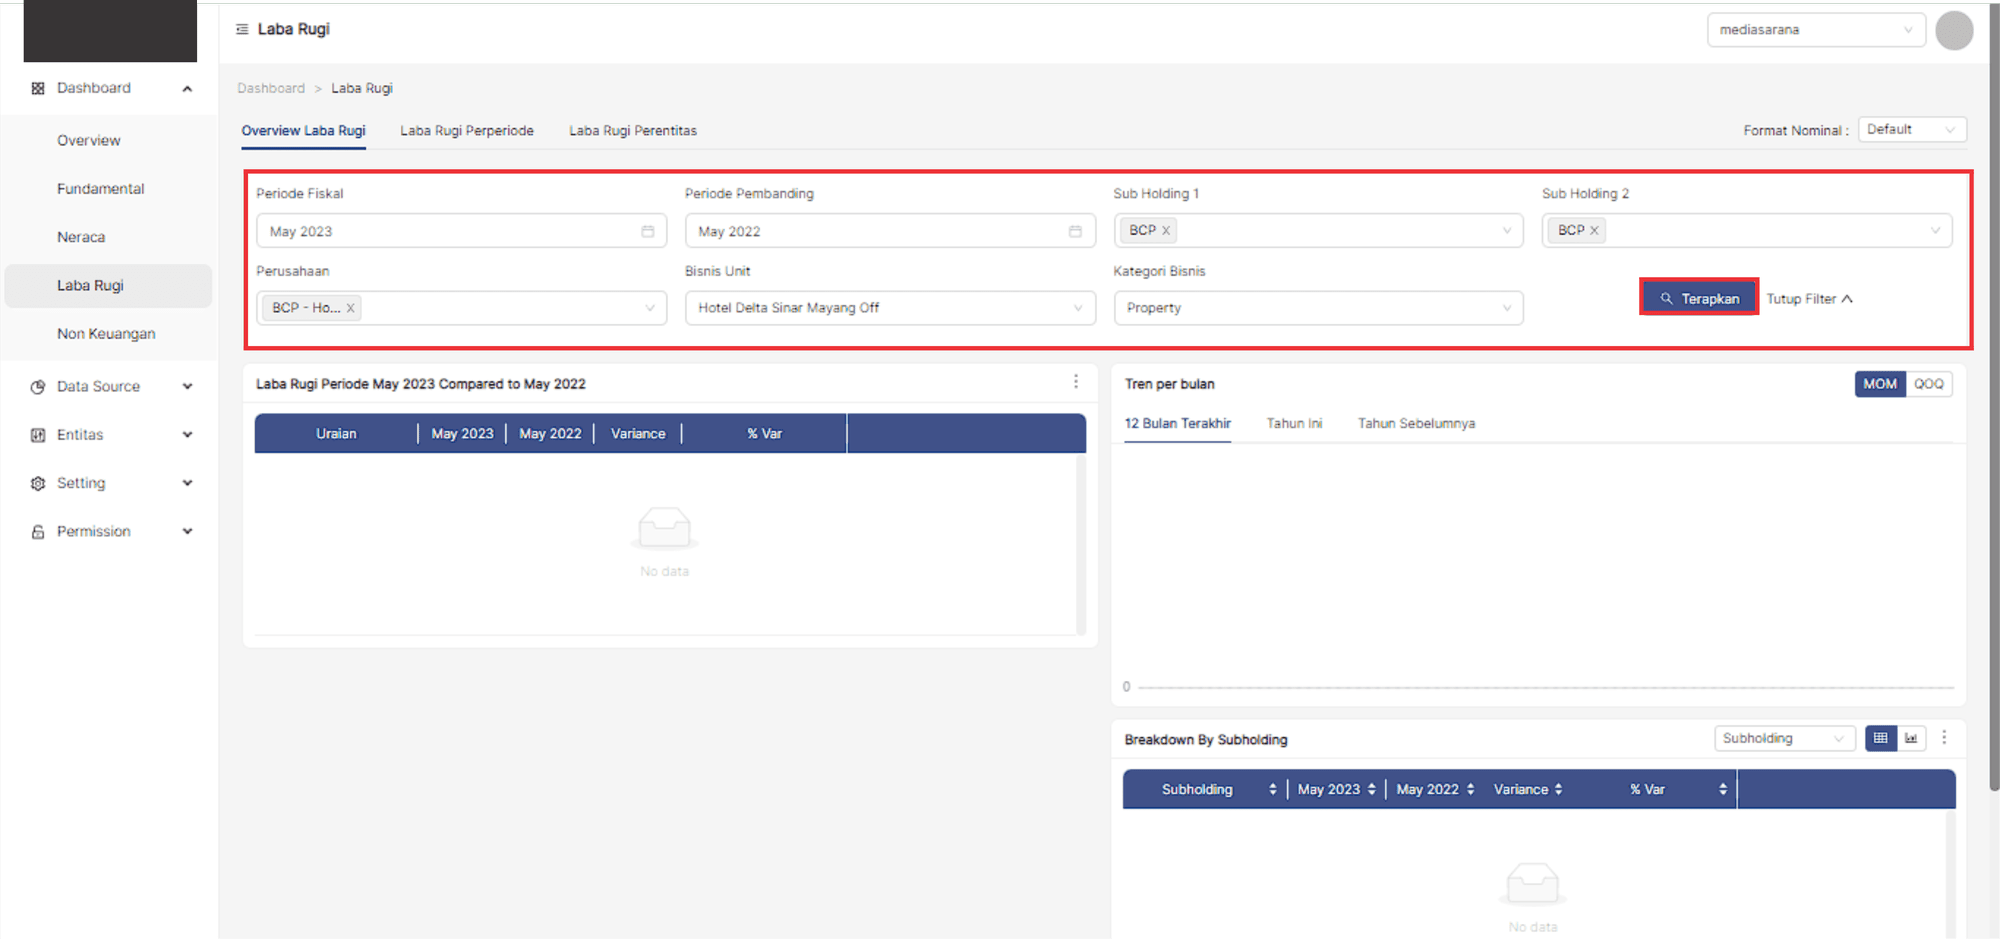Remove BCP tag from Sub Holding 1

(1166, 231)
